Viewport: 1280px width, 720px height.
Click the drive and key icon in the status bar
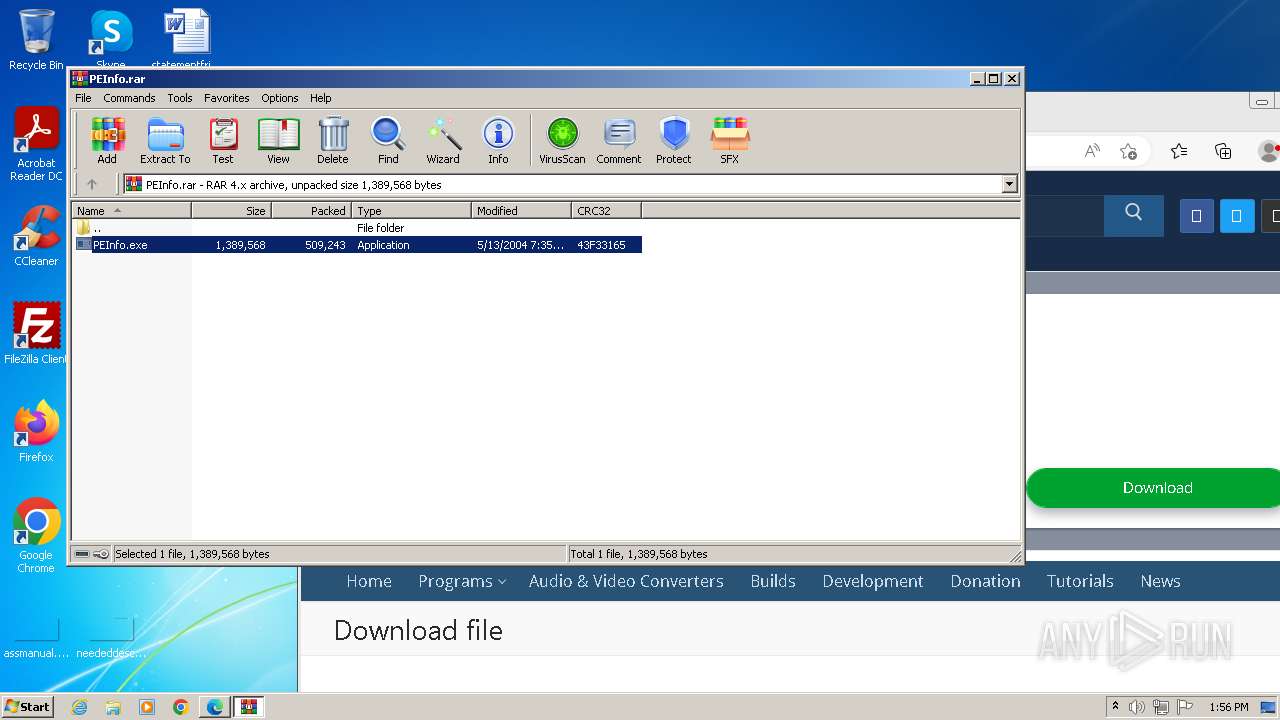(92, 554)
